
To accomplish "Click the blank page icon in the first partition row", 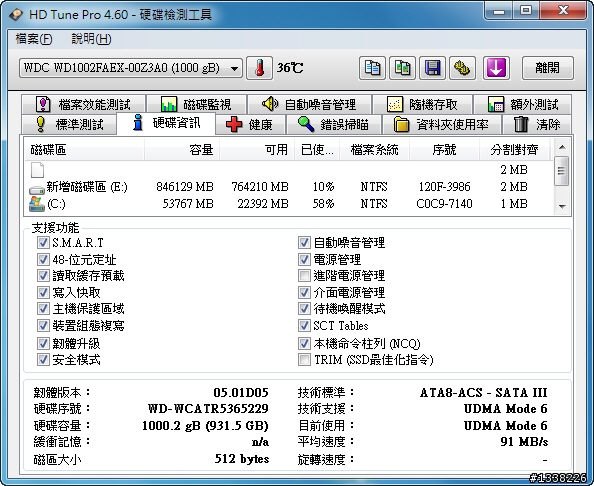I will point(37,170).
